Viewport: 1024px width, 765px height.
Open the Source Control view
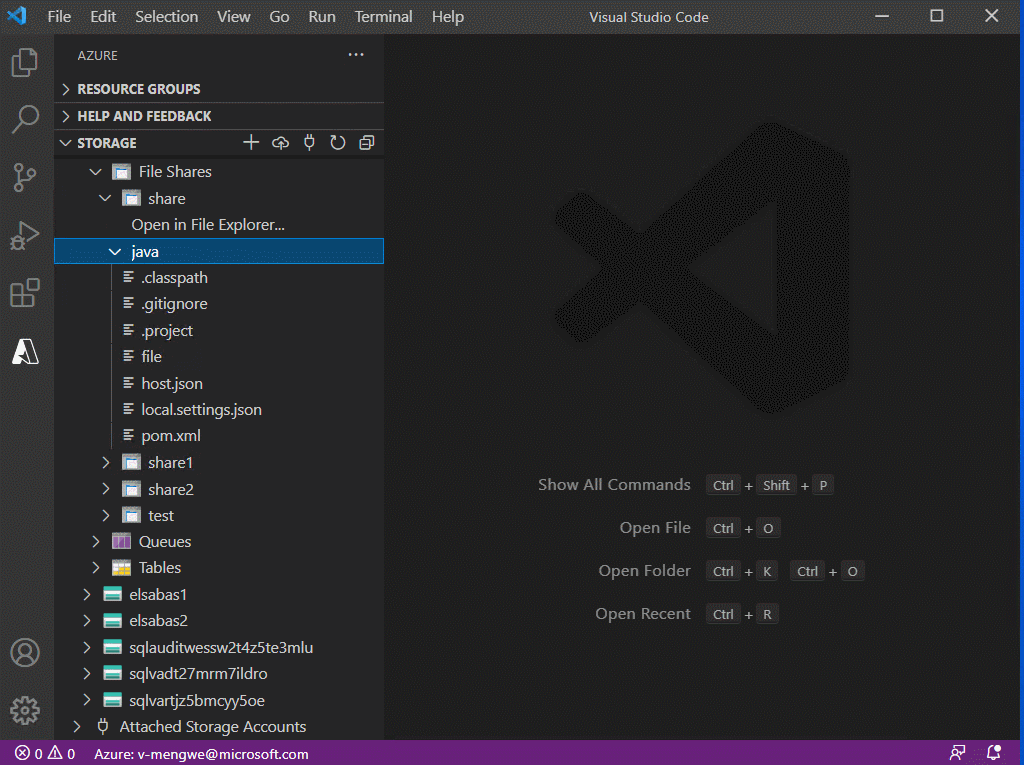pos(25,177)
